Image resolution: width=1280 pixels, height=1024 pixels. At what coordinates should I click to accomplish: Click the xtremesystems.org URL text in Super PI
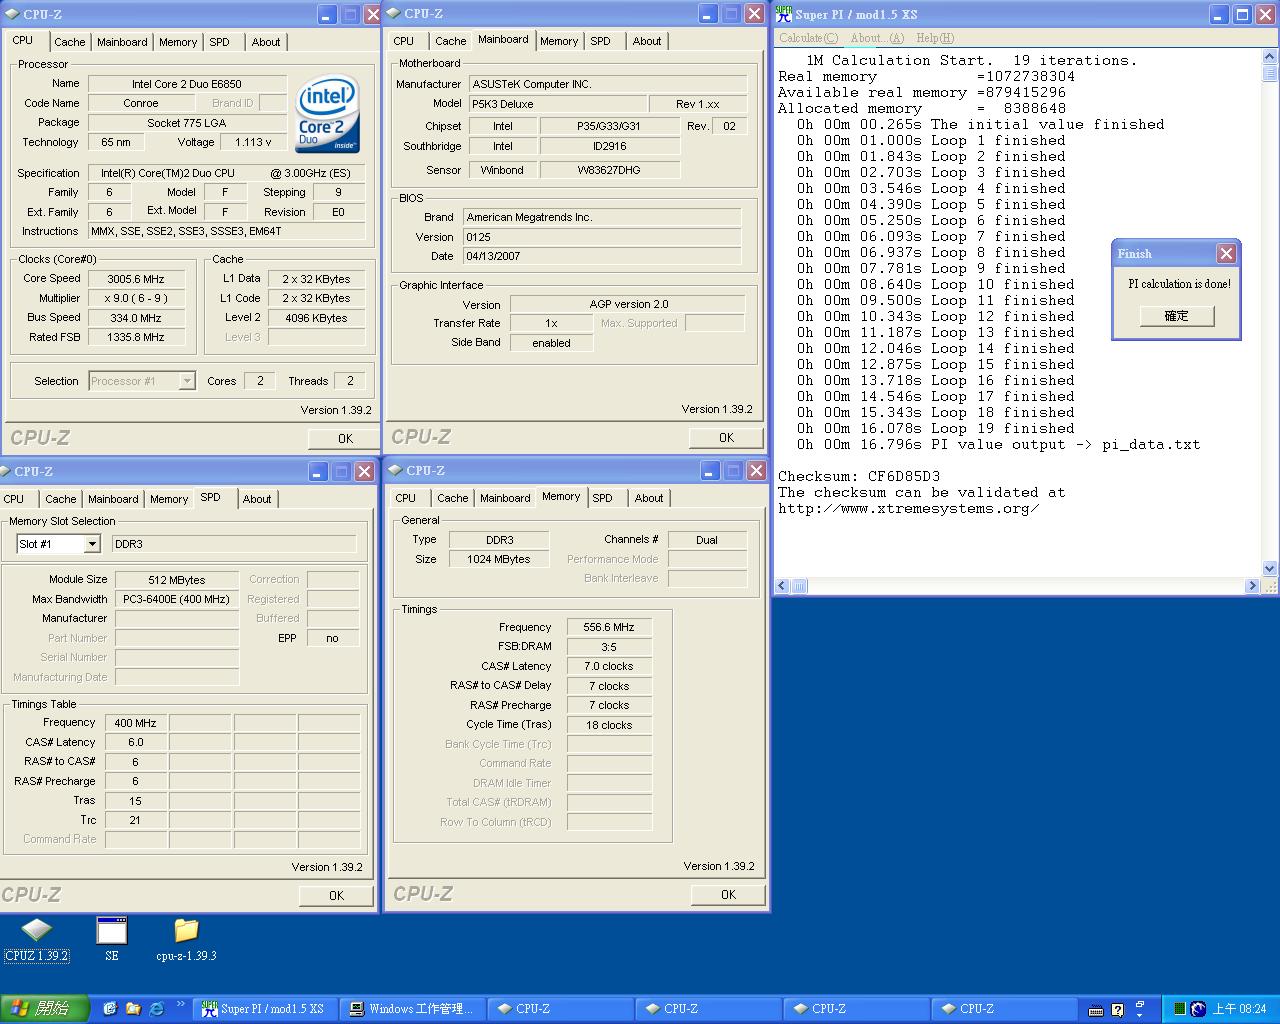908,508
